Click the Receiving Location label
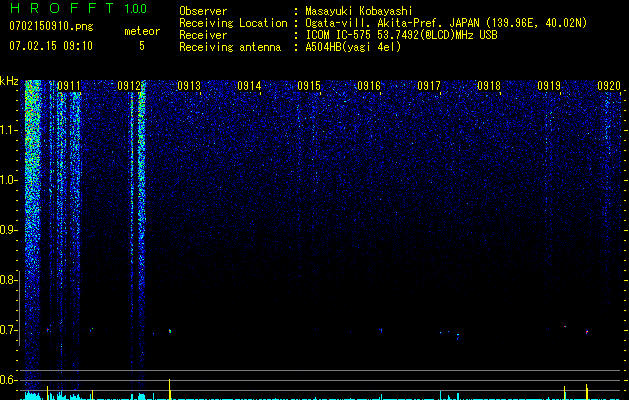Screen dimensions: 629x400 233,23
